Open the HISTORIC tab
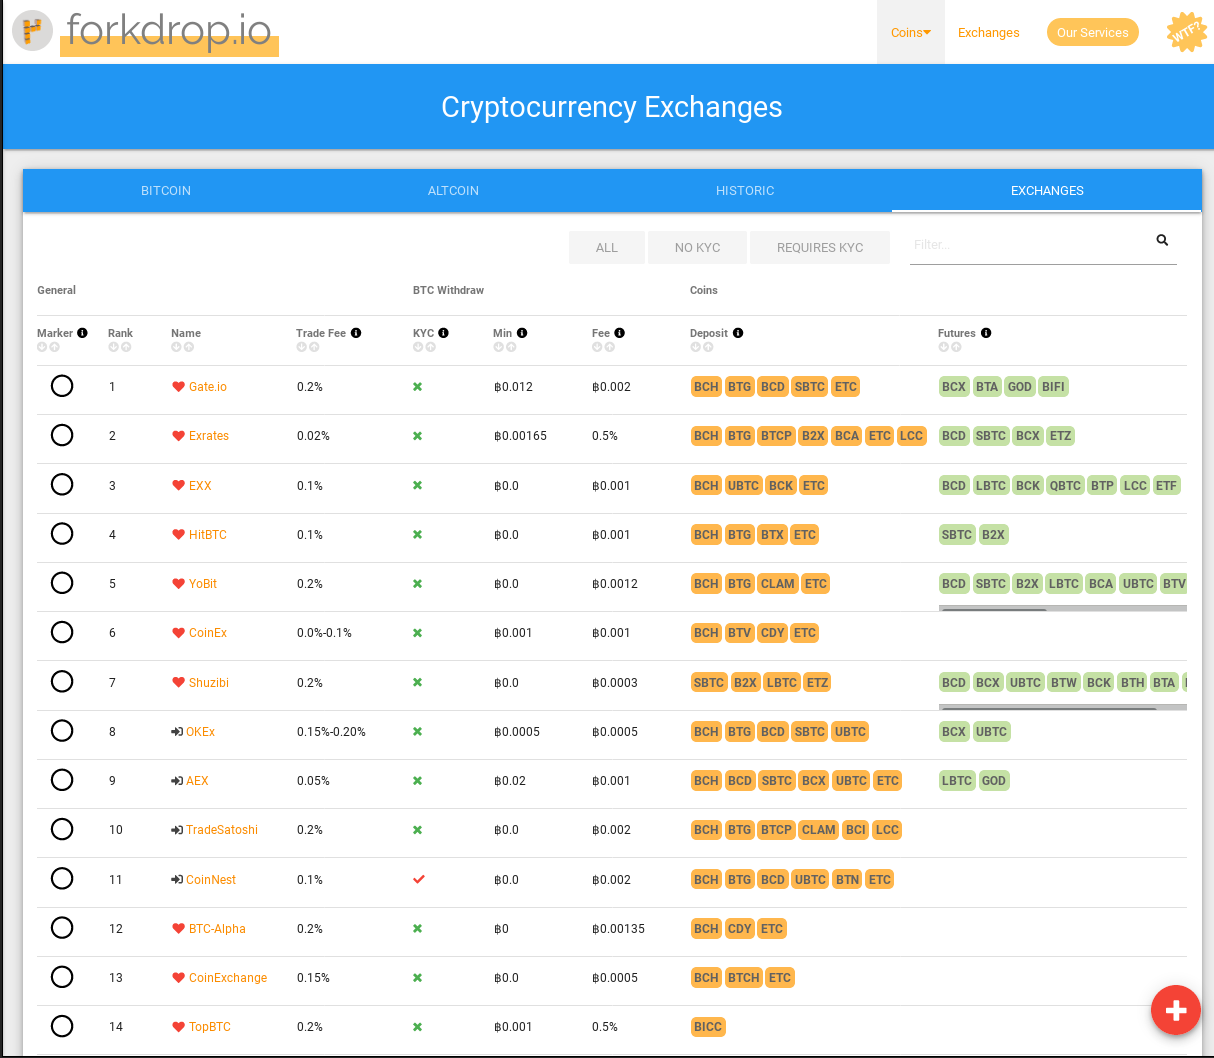This screenshot has width=1214, height=1058. click(x=745, y=190)
